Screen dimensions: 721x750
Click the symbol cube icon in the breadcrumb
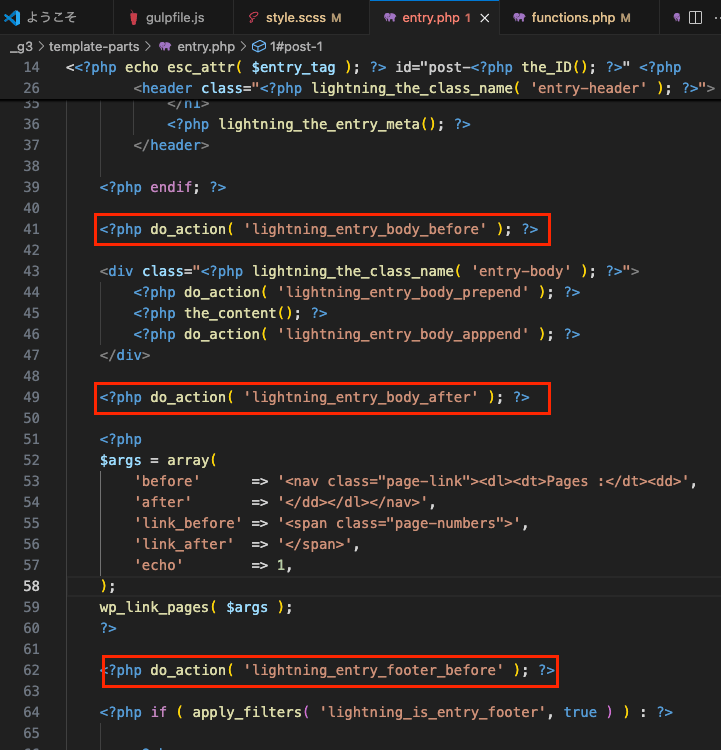(258, 46)
